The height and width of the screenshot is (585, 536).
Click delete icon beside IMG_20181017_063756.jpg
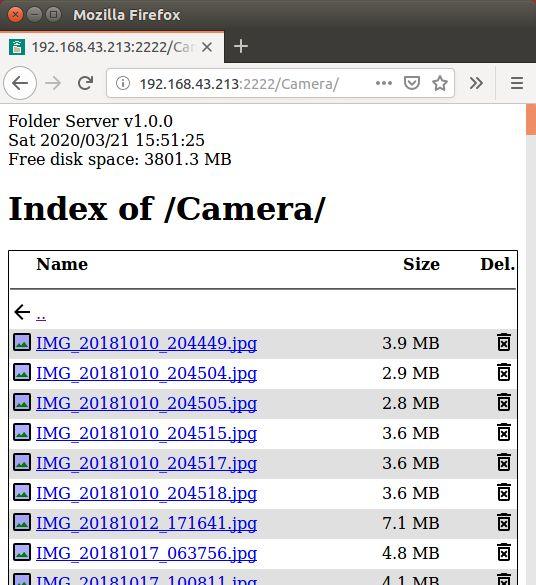(504, 553)
